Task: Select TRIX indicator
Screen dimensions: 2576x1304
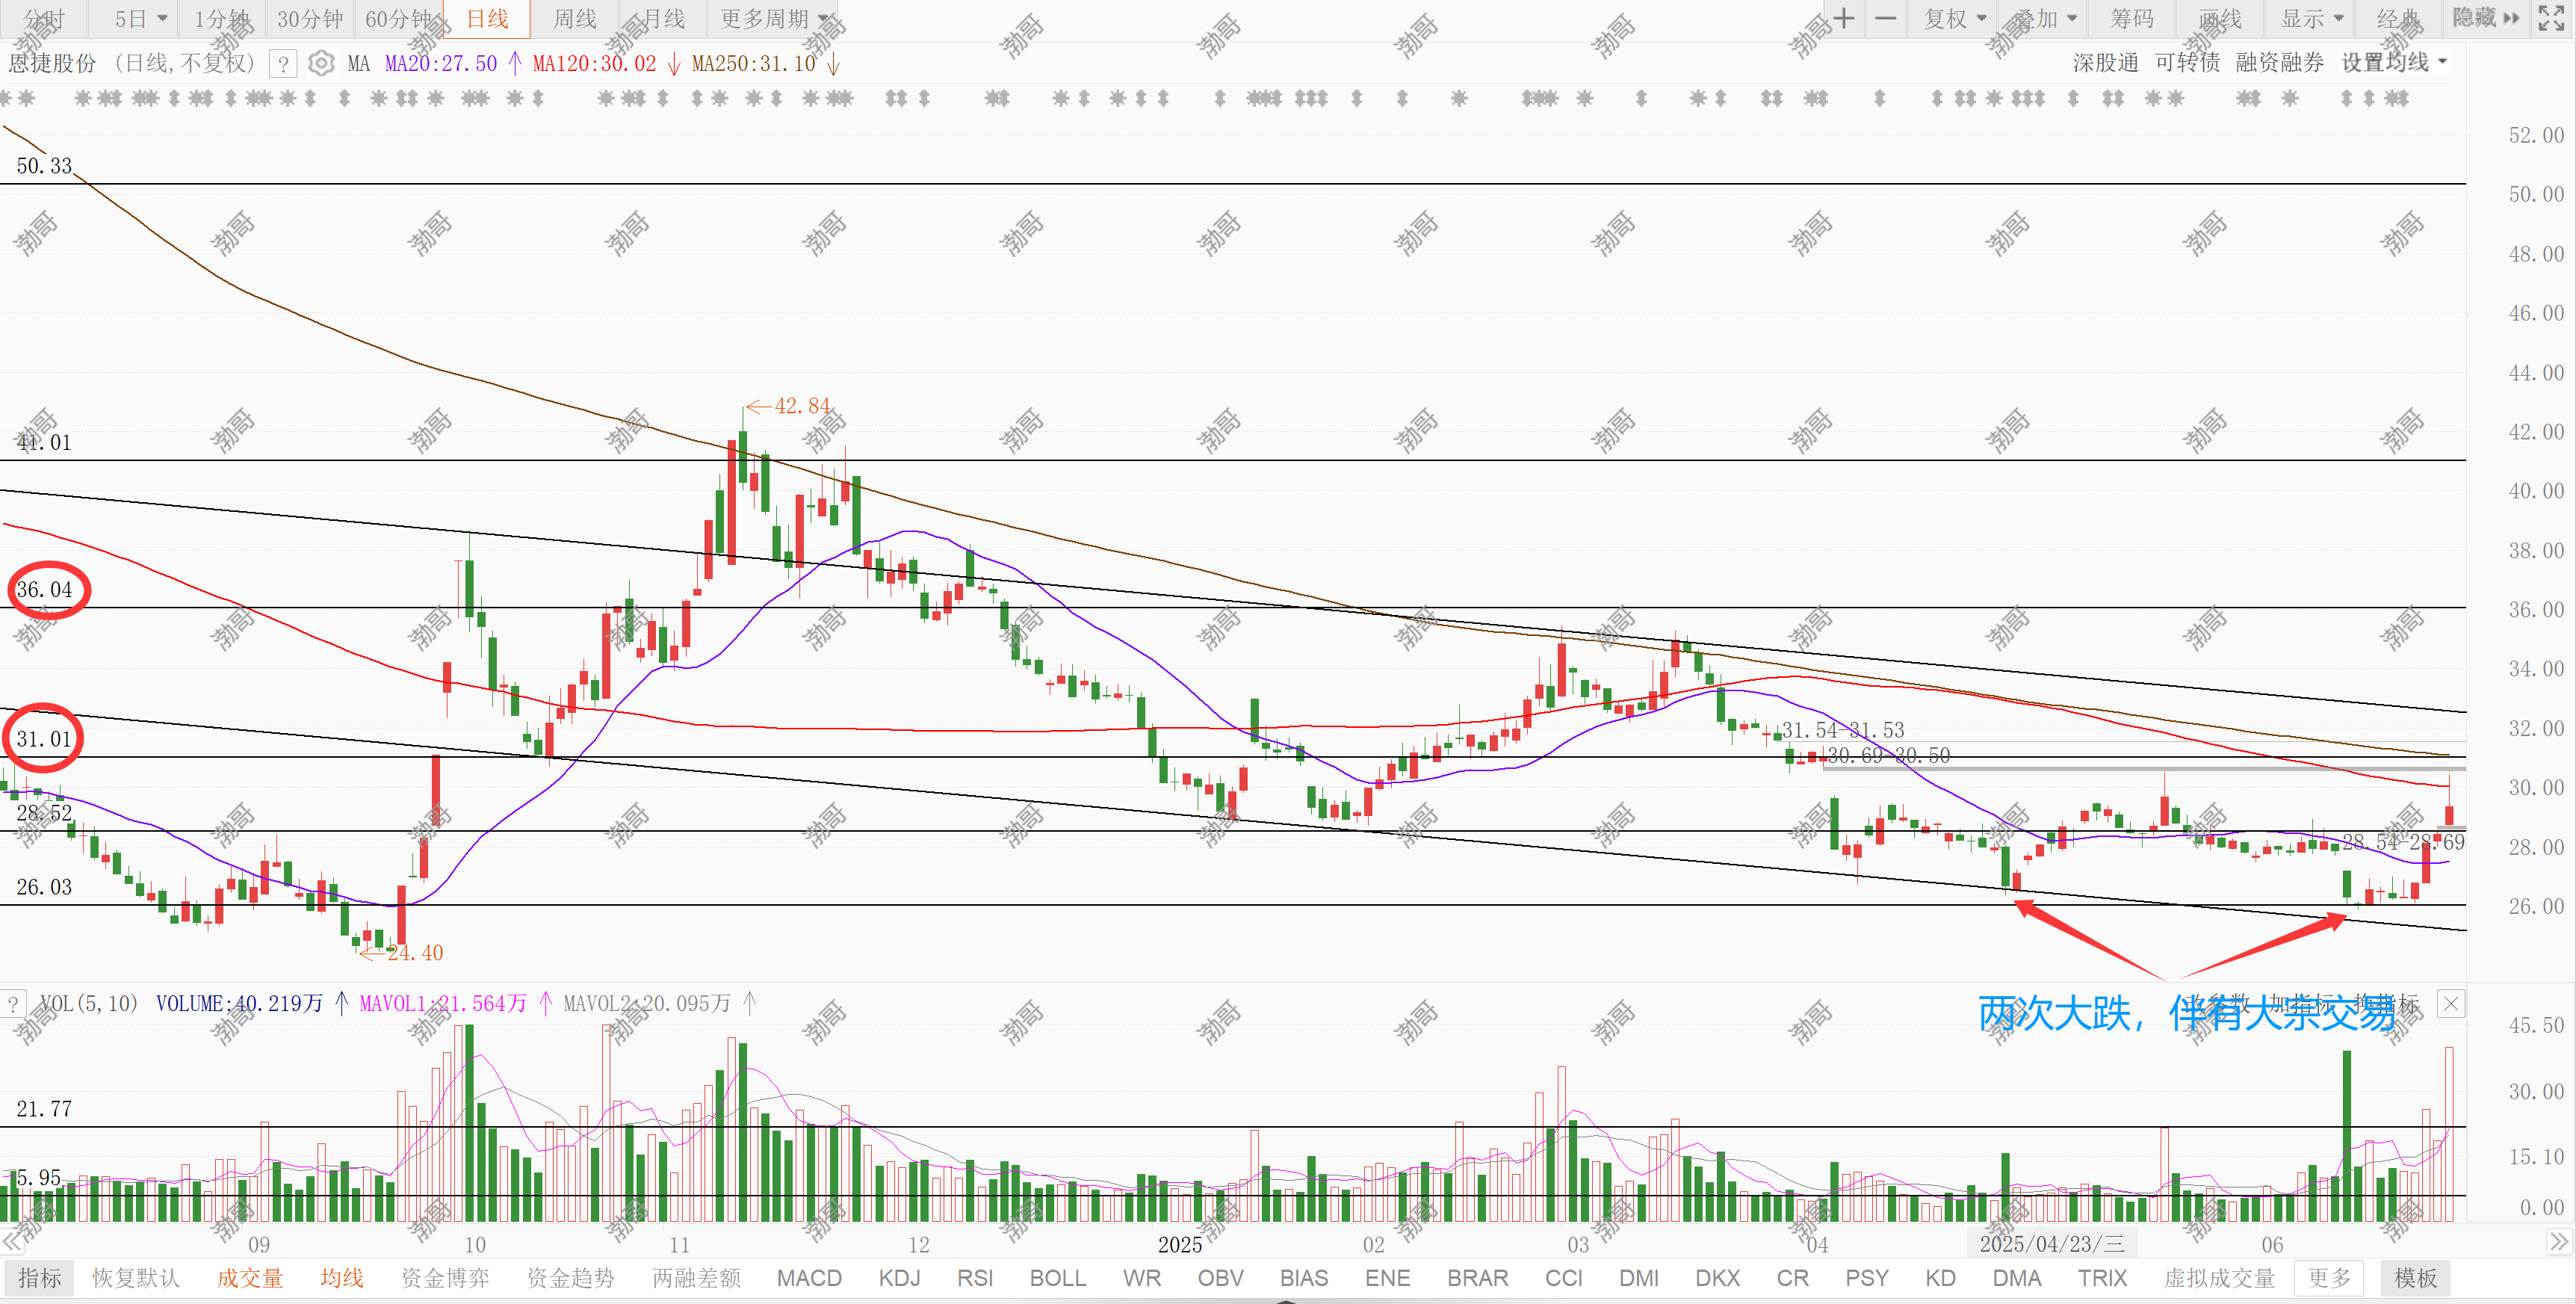Action: pyautogui.click(x=2103, y=1278)
